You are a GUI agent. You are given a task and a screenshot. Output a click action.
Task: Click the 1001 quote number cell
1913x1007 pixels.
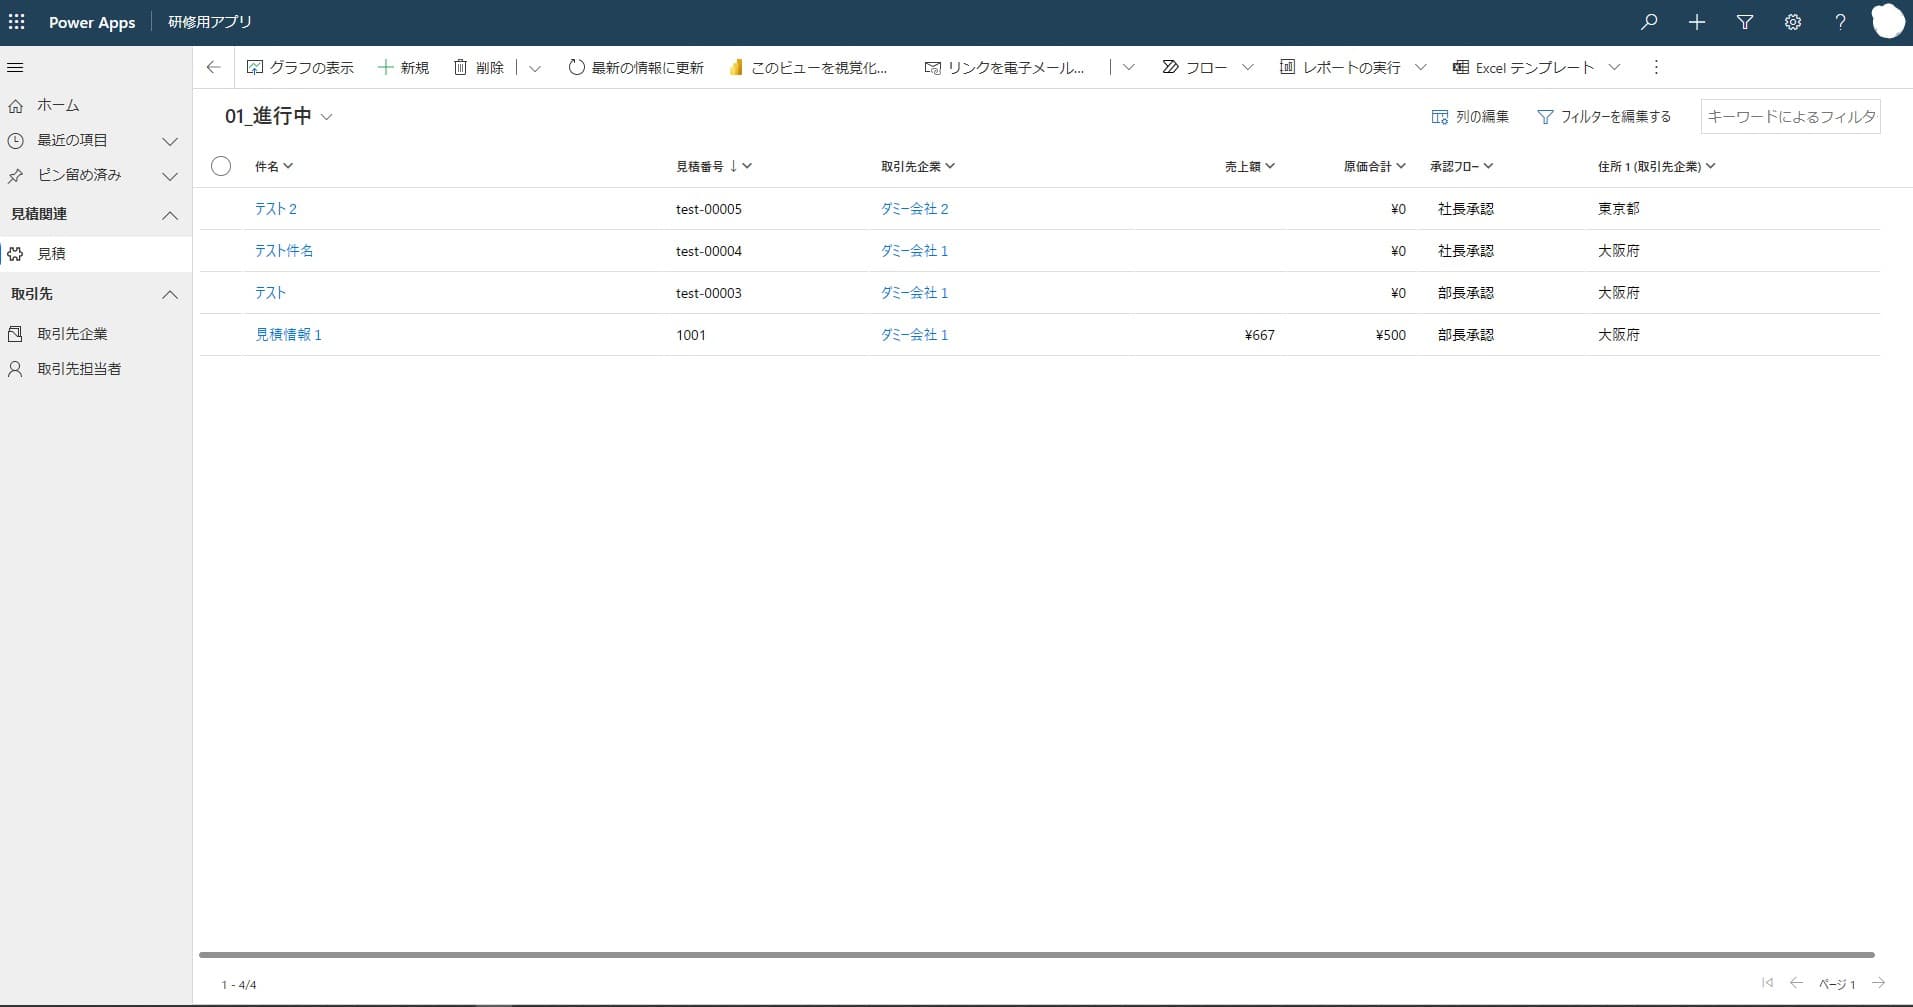[x=691, y=335]
